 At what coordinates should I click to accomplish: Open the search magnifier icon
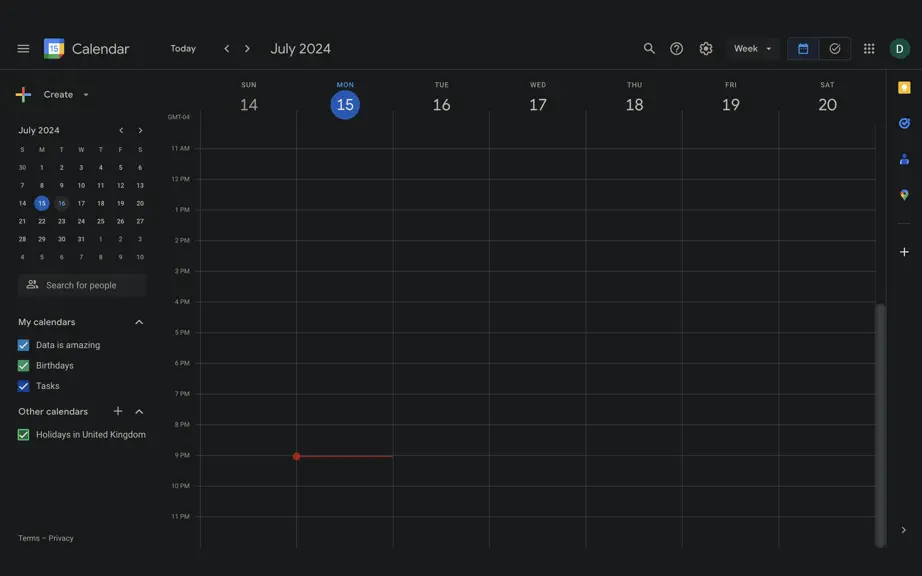coord(649,49)
